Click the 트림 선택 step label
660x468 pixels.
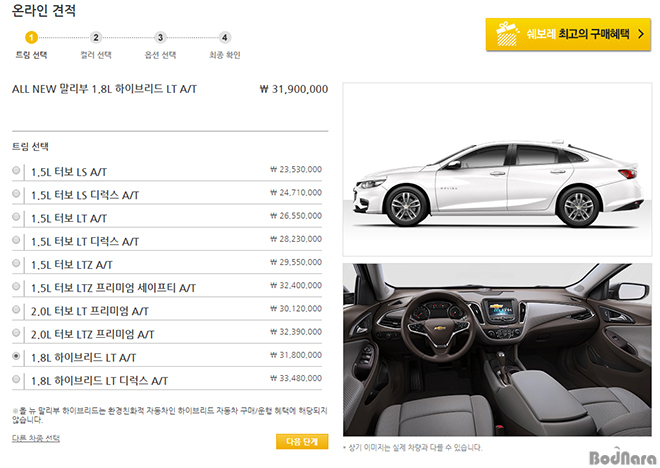tap(31, 55)
